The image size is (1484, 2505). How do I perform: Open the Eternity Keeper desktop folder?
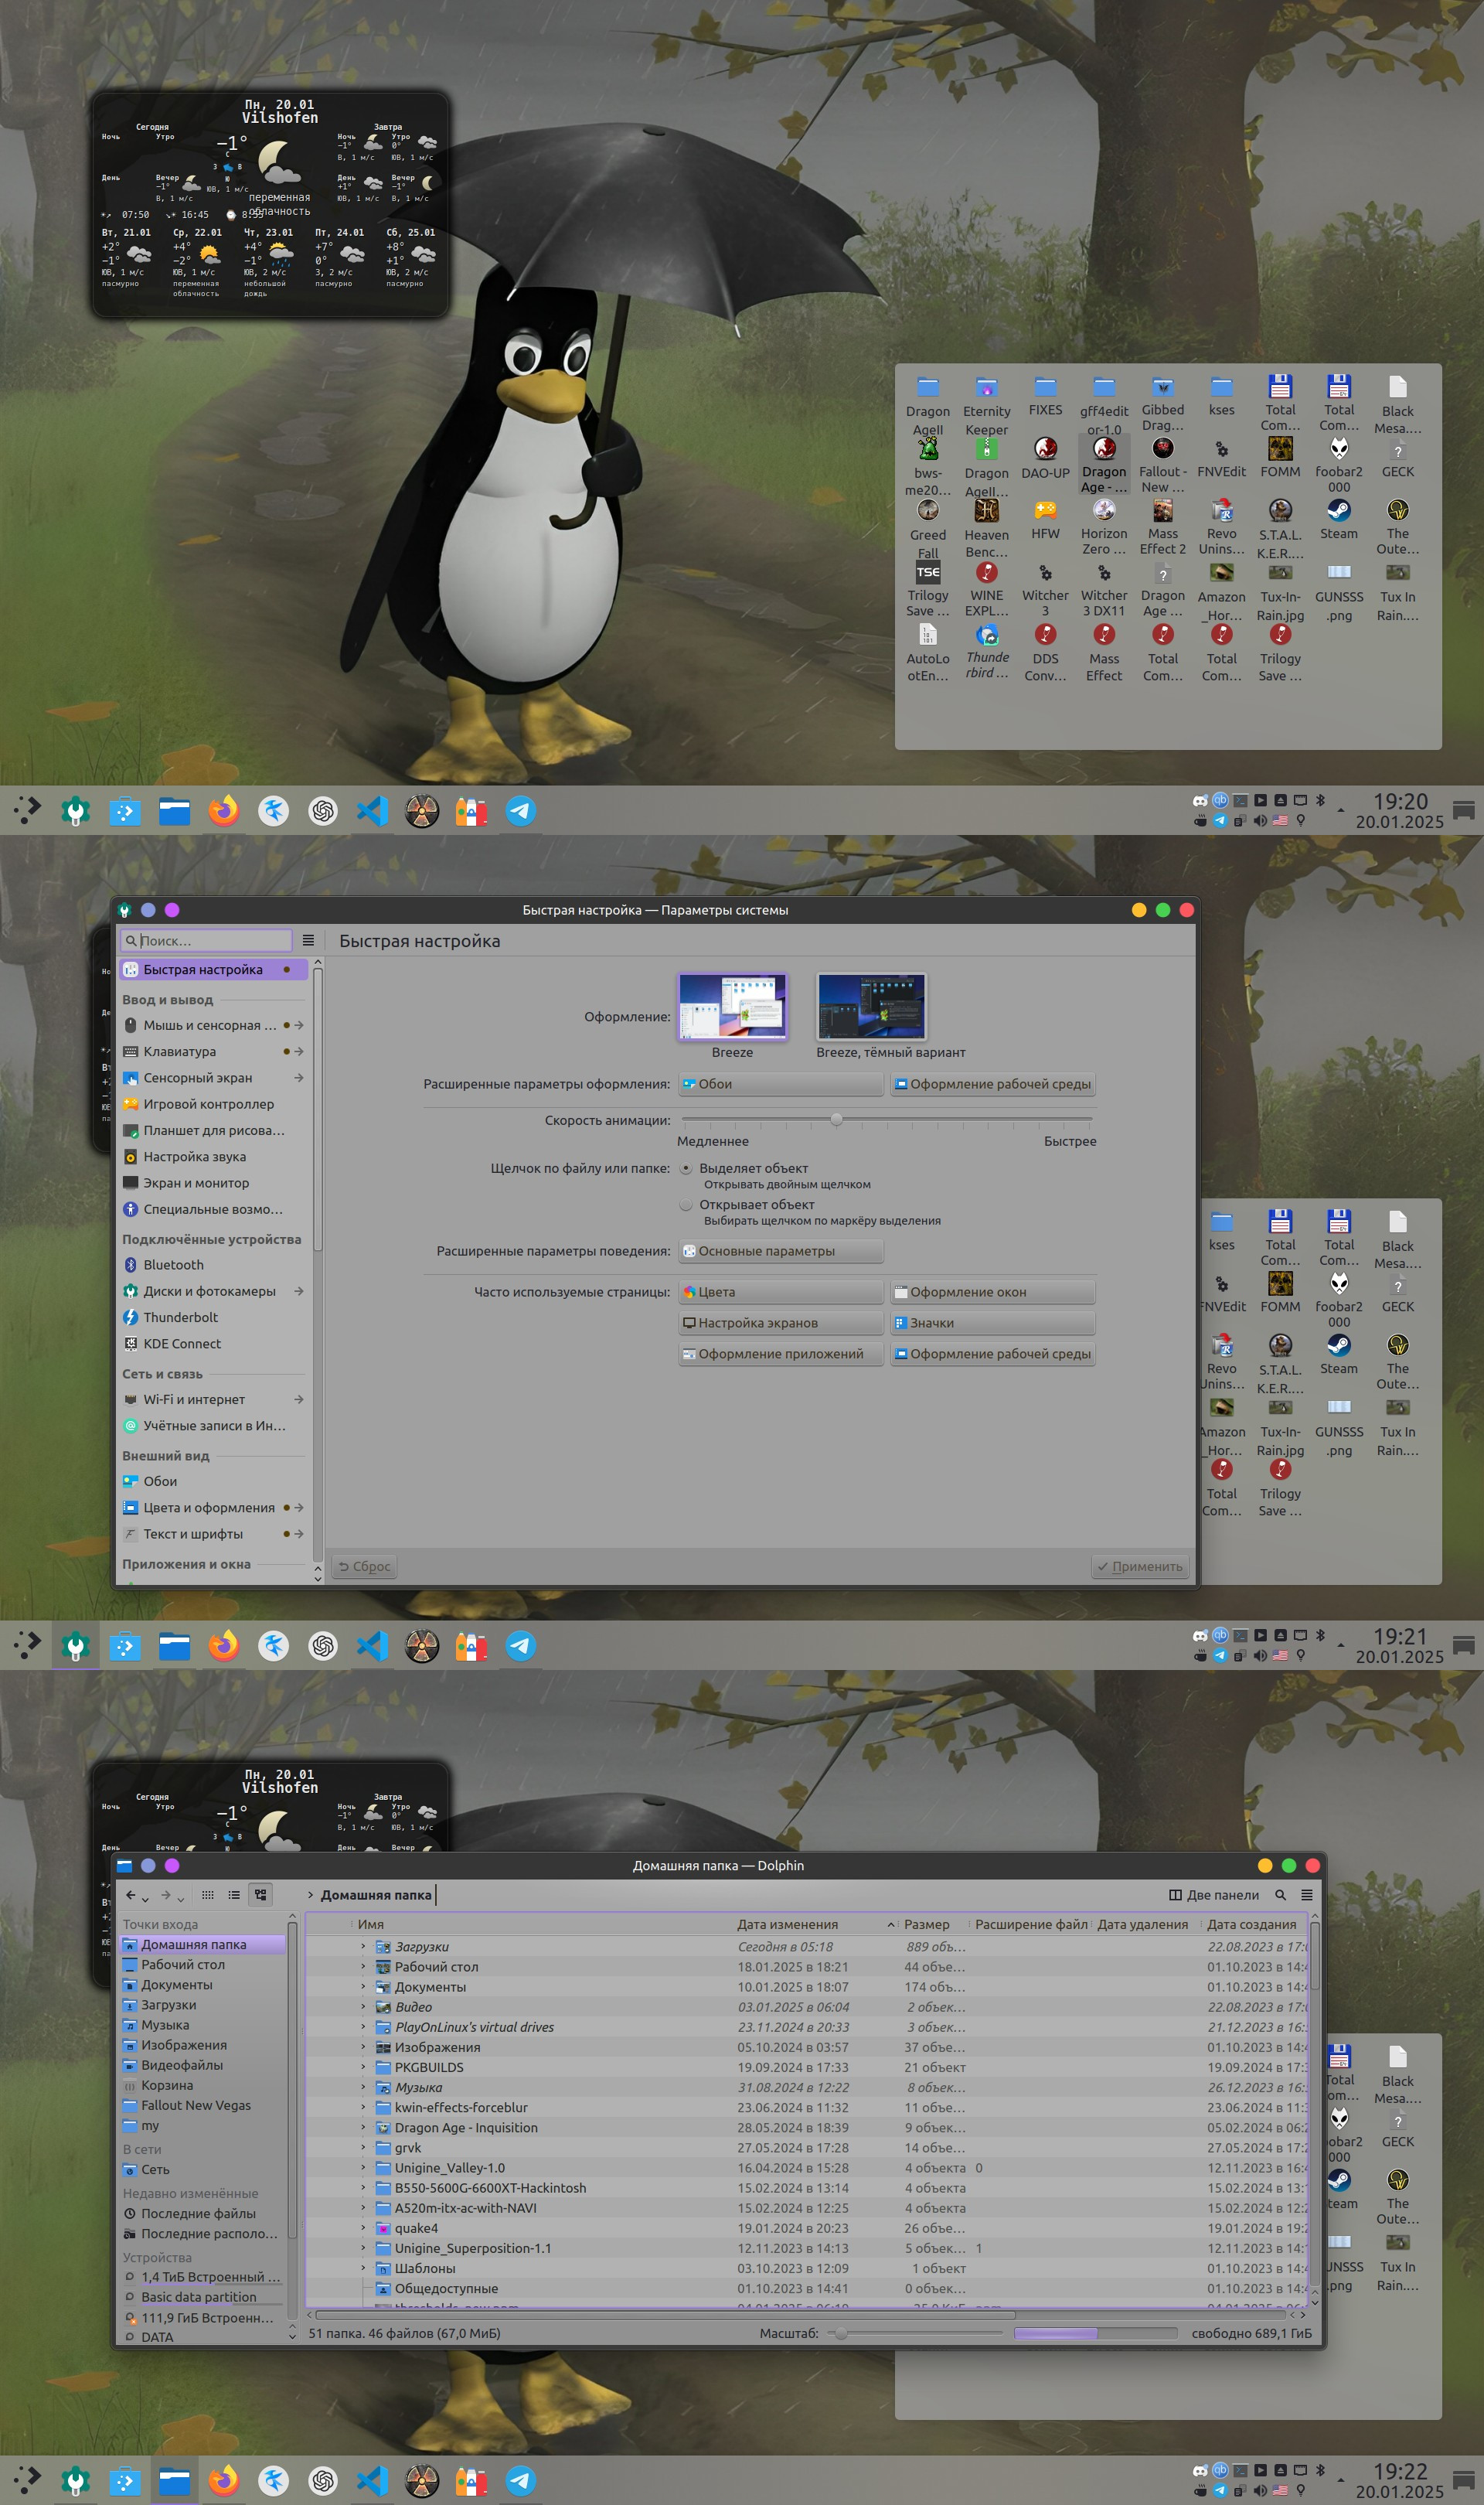tap(986, 405)
